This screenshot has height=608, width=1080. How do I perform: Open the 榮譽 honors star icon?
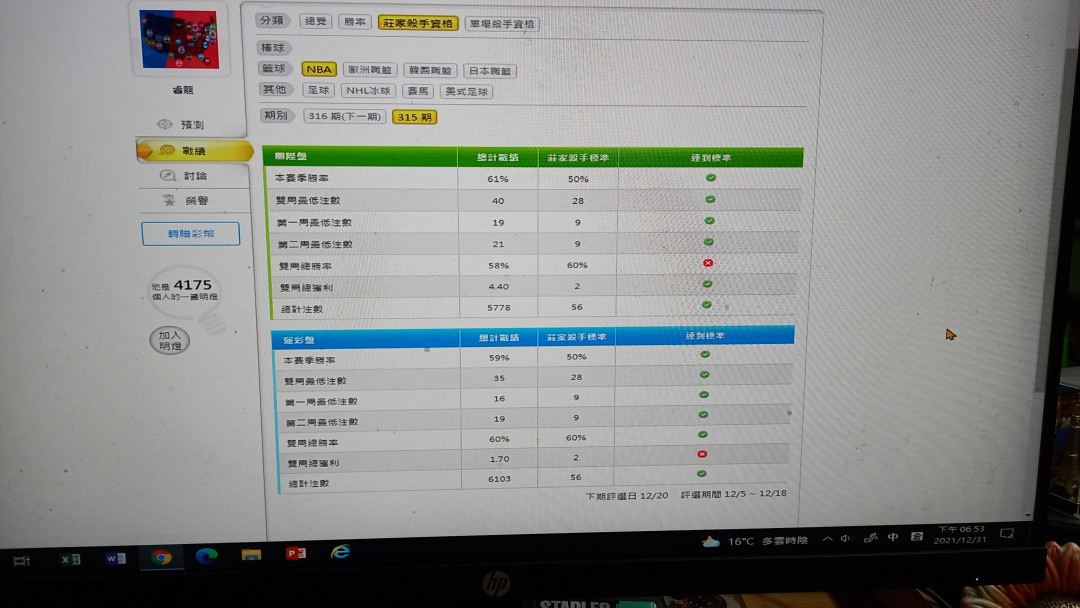pos(169,200)
